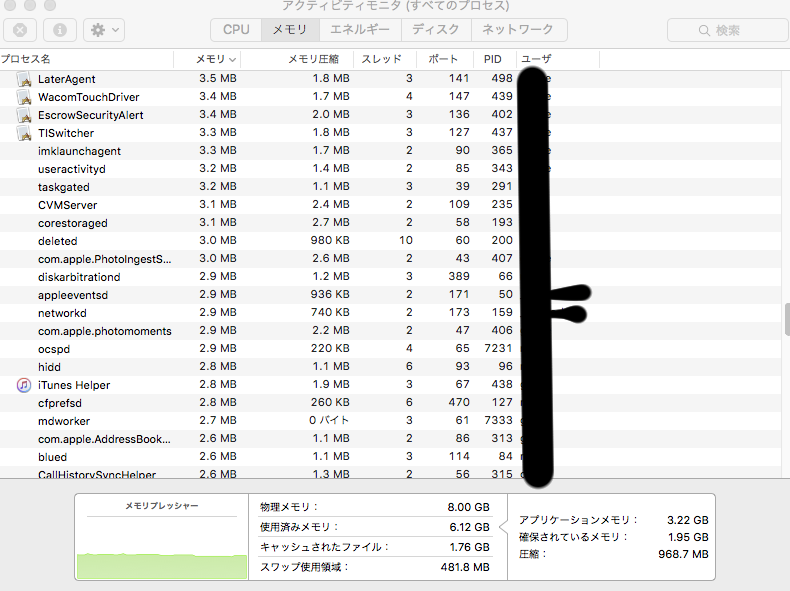
Task: Click the 圧縮 968.7 MB value
Action: 683,554
